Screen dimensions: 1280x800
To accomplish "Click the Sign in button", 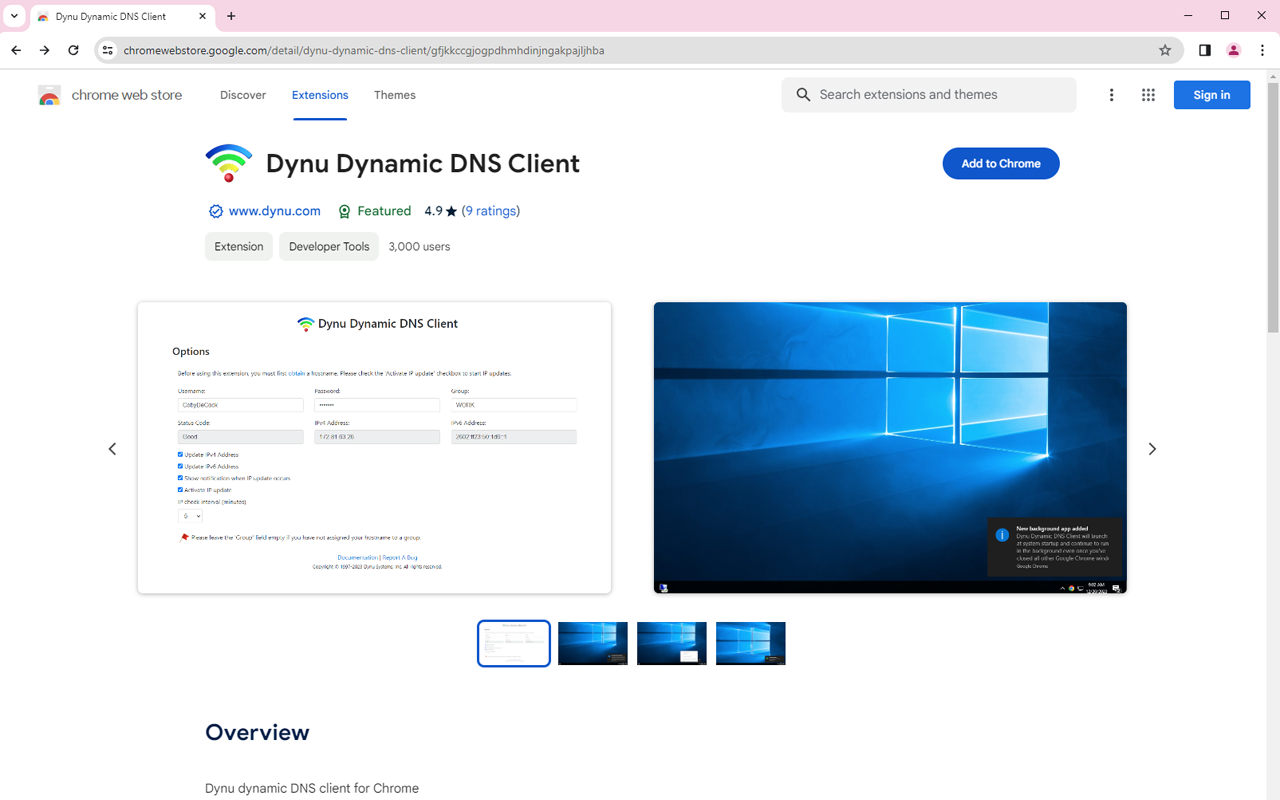I will point(1212,95).
